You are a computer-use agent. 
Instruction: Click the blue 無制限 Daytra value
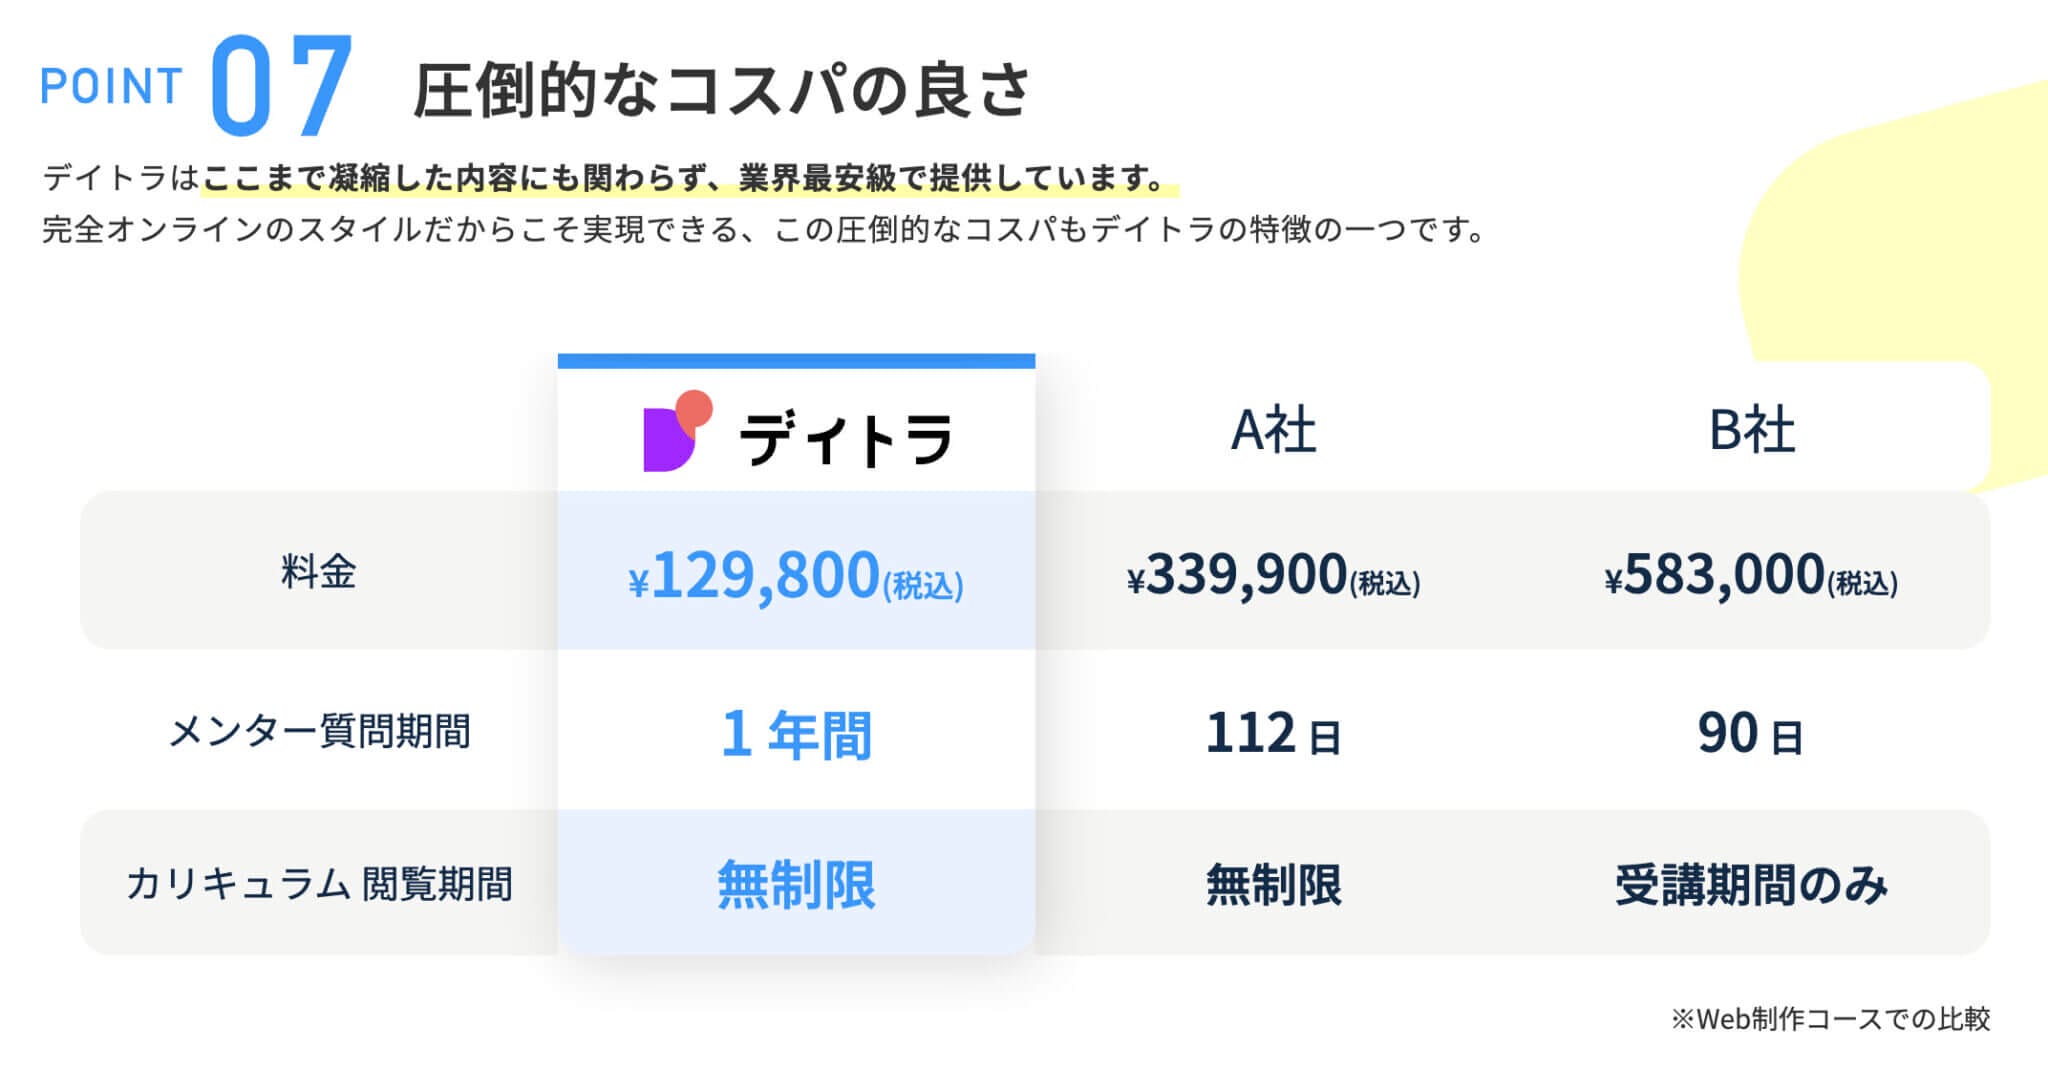click(795, 885)
